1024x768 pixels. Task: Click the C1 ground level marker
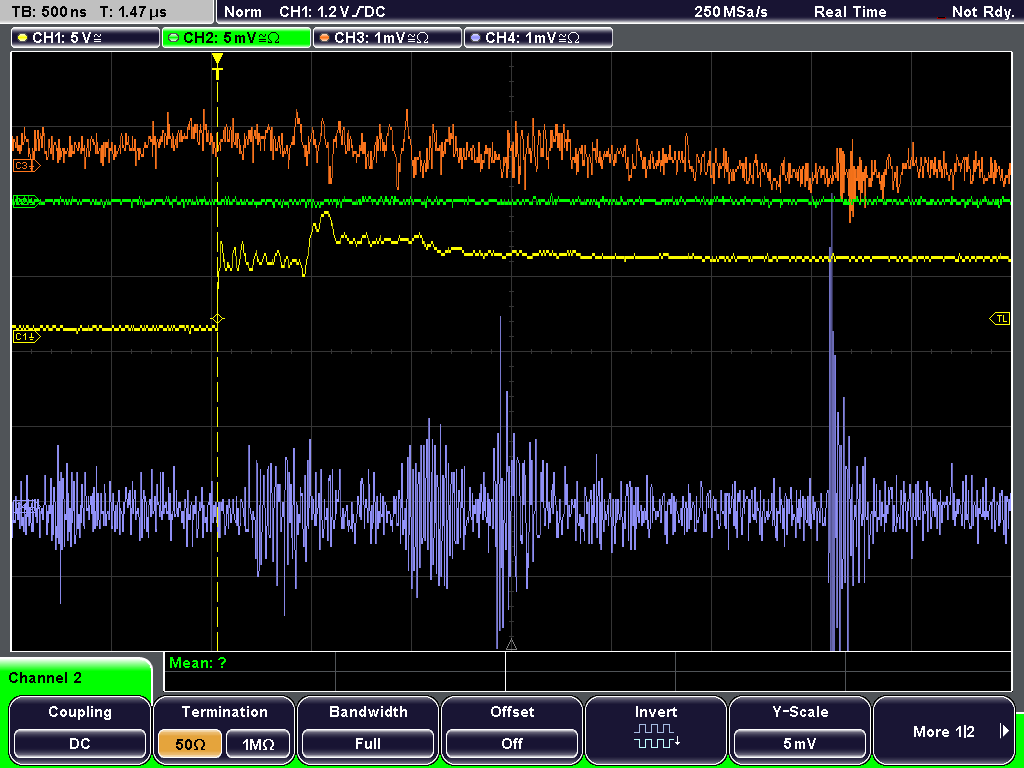click(27, 337)
